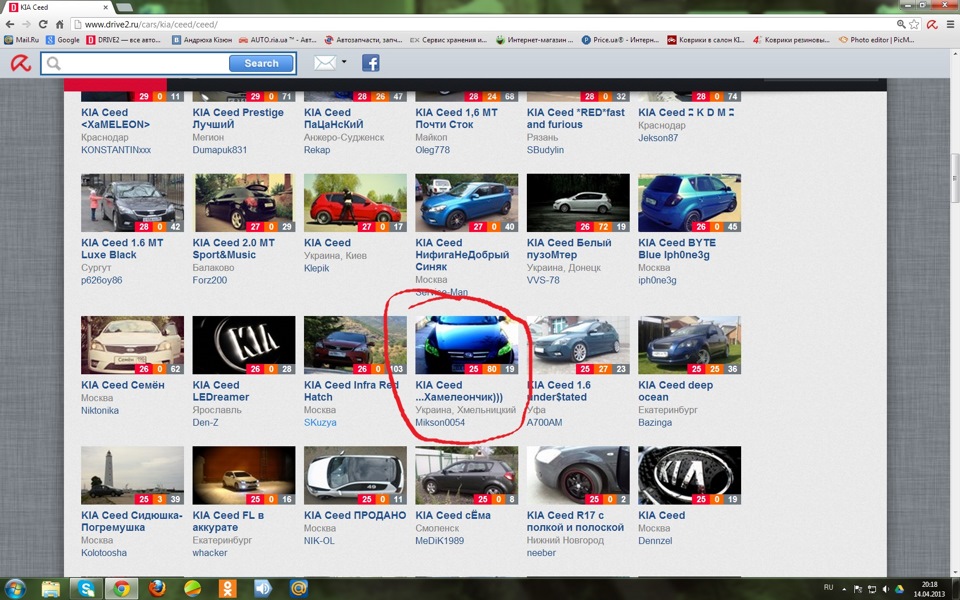Viewport: 960px width, 600px height.
Task: Open KIA Ceed Сидюшка-Погремушка link
Action: click(132, 521)
